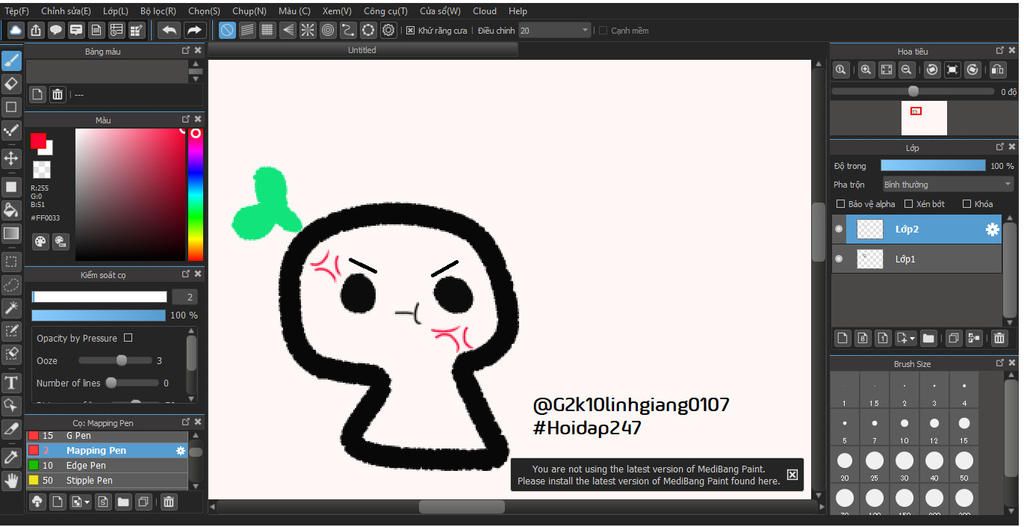Select the Text tool

click(x=11, y=383)
